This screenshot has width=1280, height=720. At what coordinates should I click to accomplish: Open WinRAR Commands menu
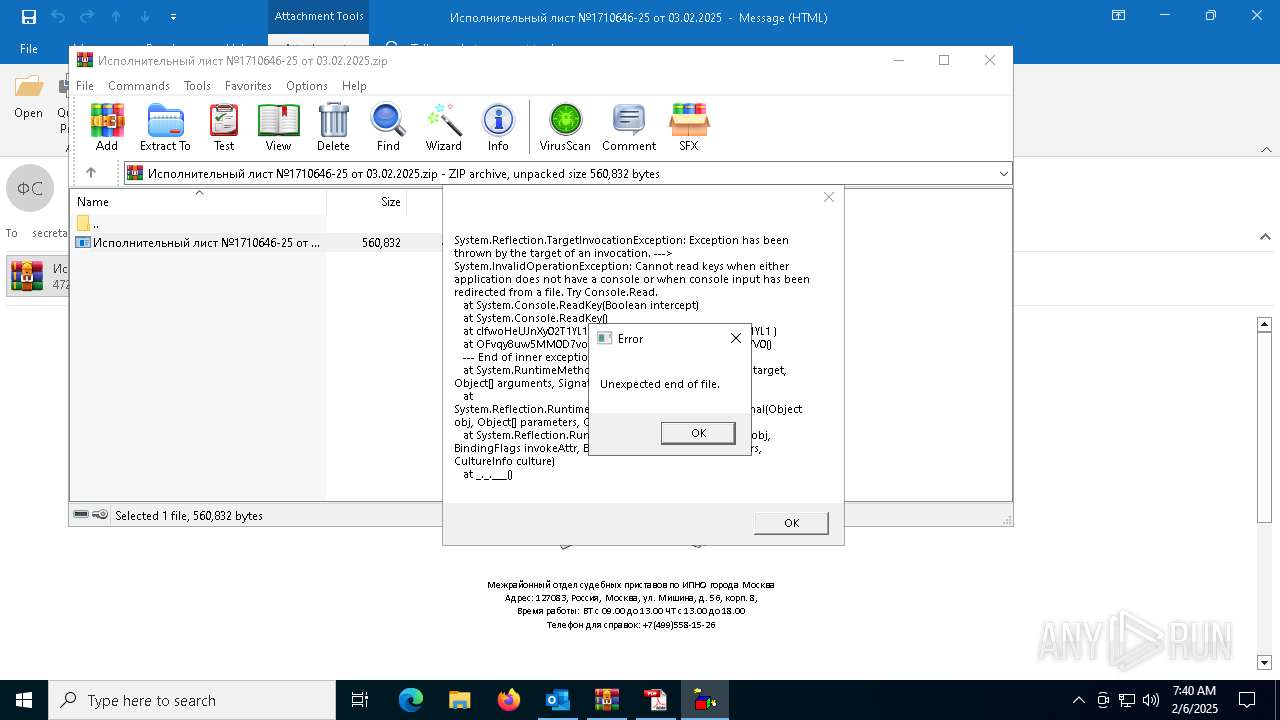point(139,86)
